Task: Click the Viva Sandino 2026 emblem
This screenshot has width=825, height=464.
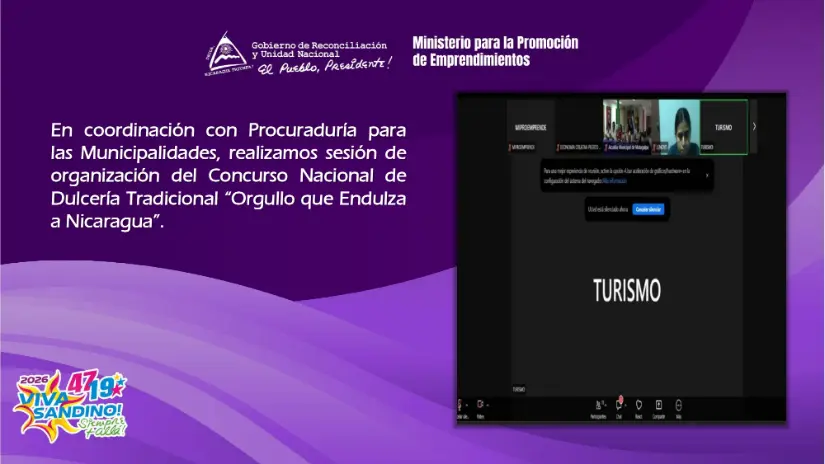Action: (70, 405)
